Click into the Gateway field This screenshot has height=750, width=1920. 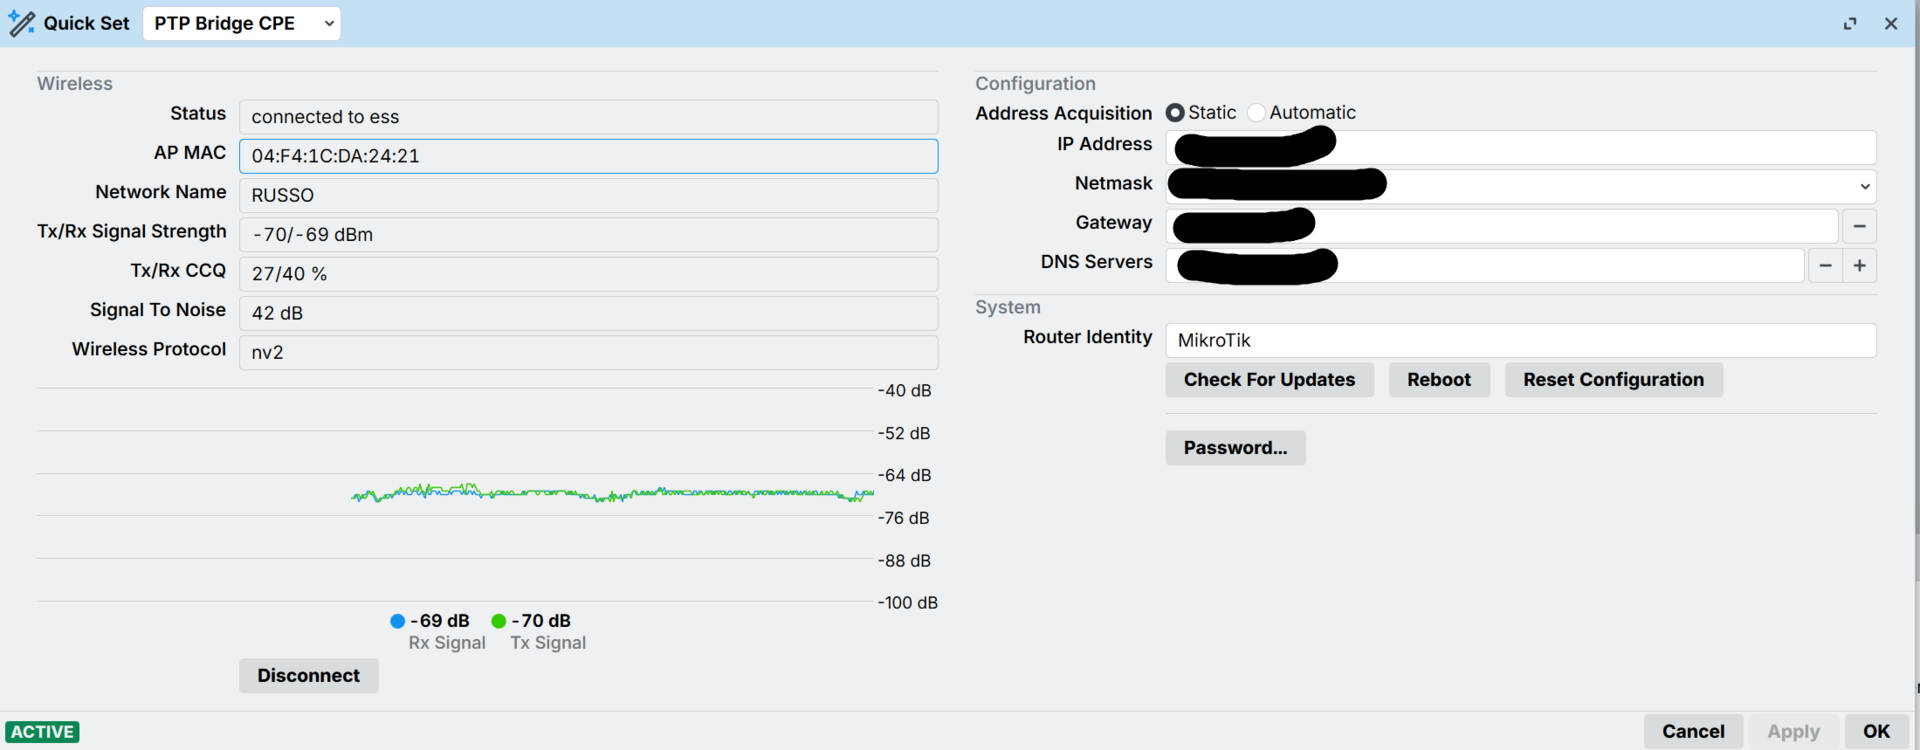[x=1502, y=226]
